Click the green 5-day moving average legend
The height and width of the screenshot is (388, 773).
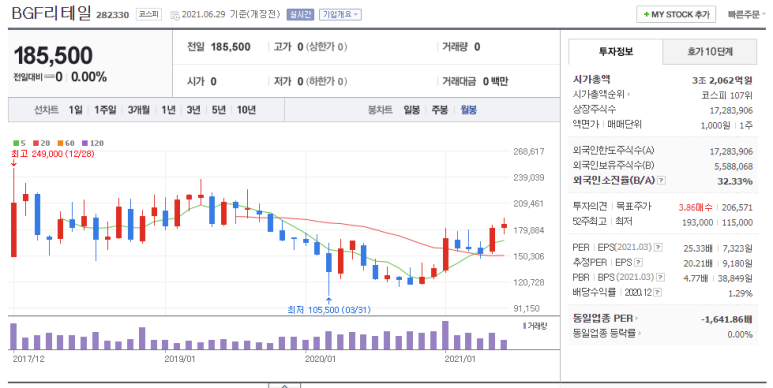click(x=19, y=143)
